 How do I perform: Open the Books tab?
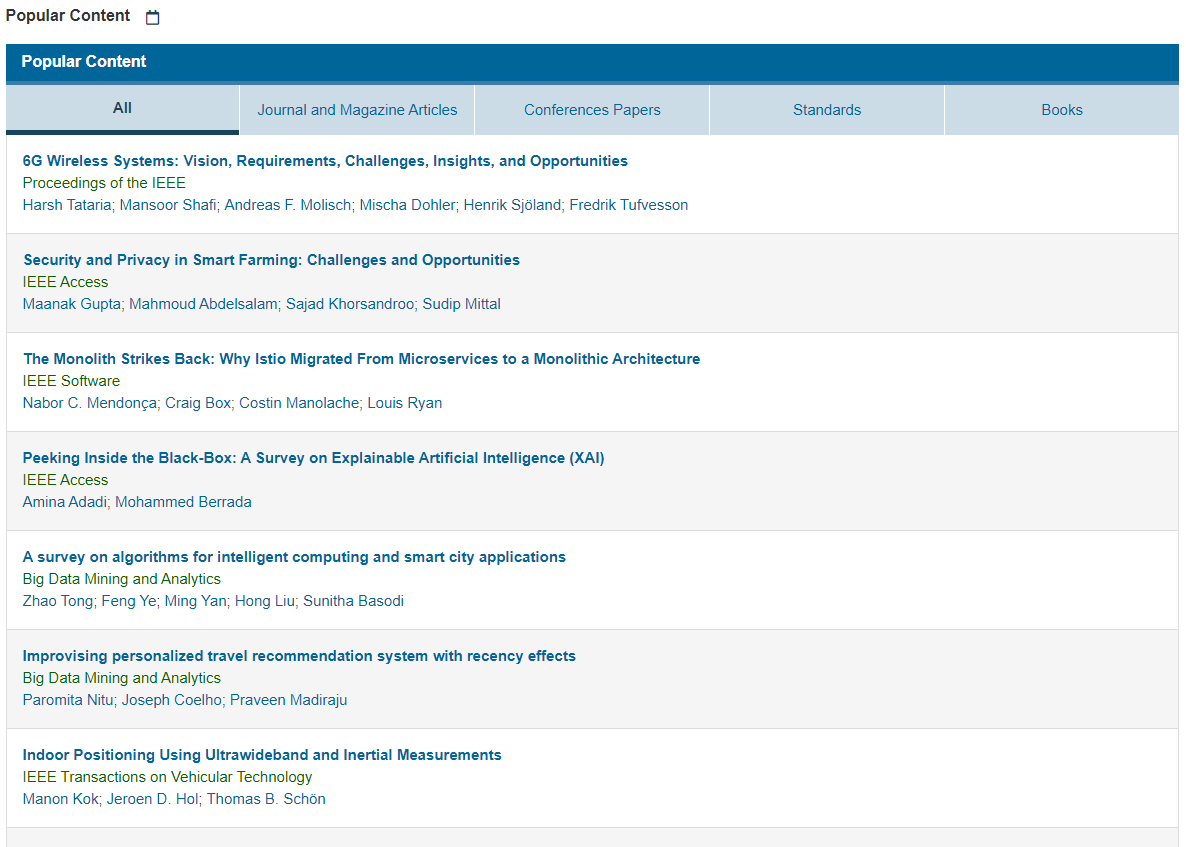tap(1062, 110)
